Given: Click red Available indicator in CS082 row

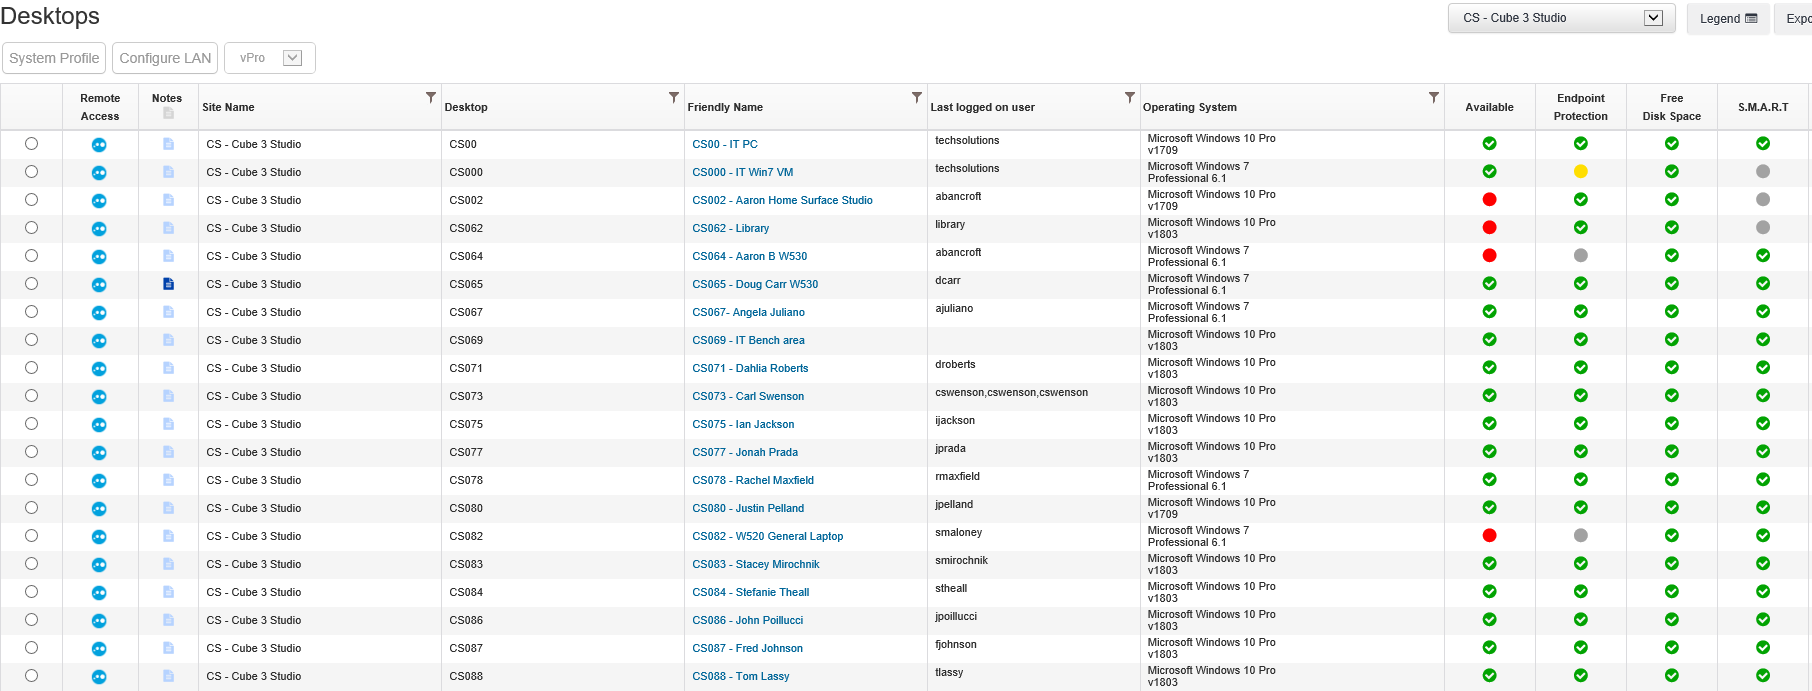Looking at the screenshot, I should click(1489, 535).
